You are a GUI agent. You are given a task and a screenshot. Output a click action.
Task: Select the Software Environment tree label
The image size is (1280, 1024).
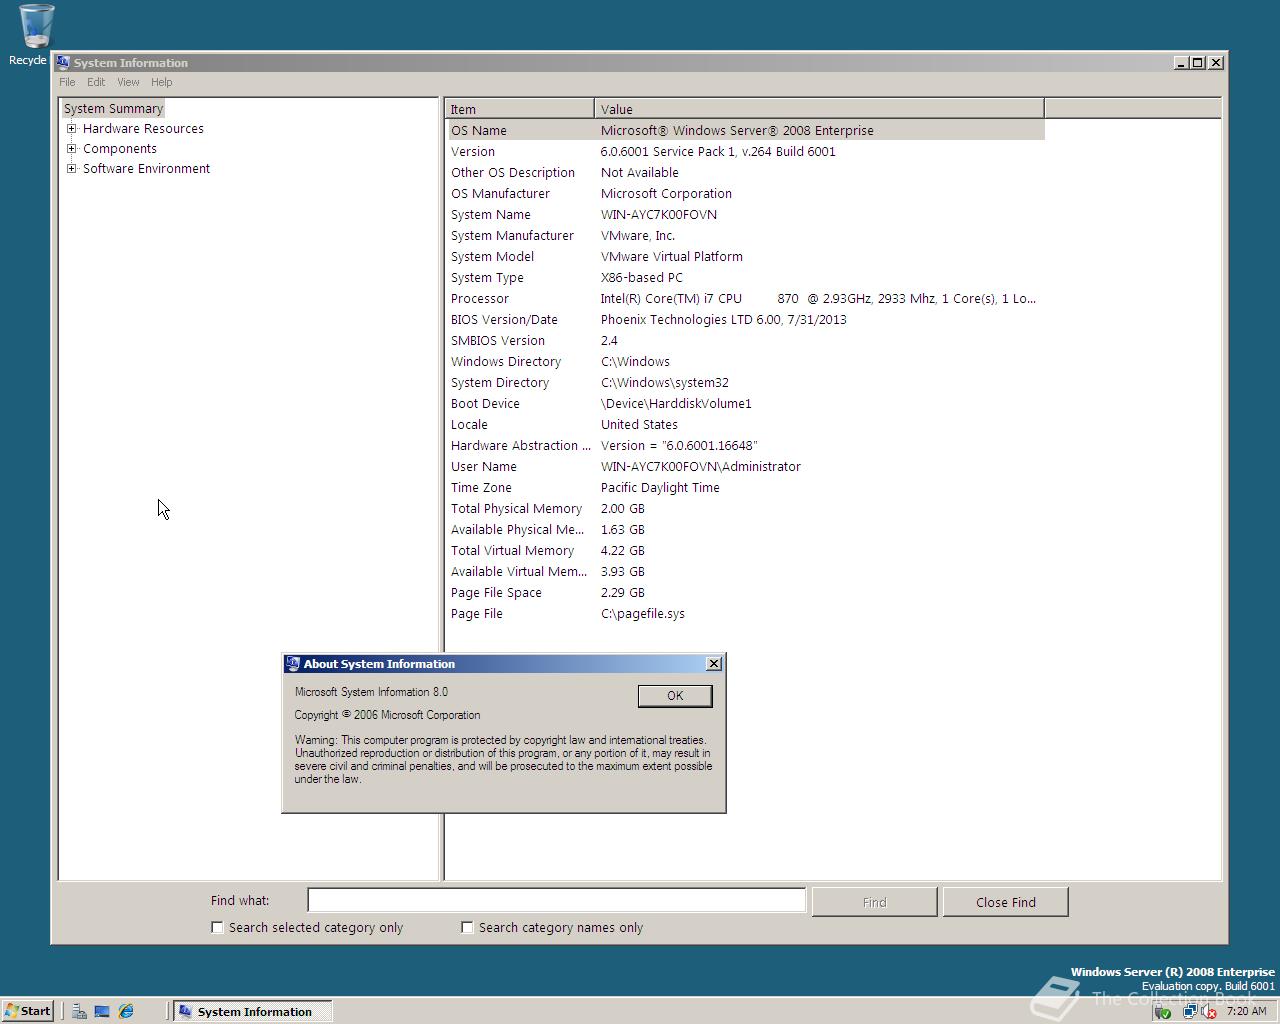146,168
